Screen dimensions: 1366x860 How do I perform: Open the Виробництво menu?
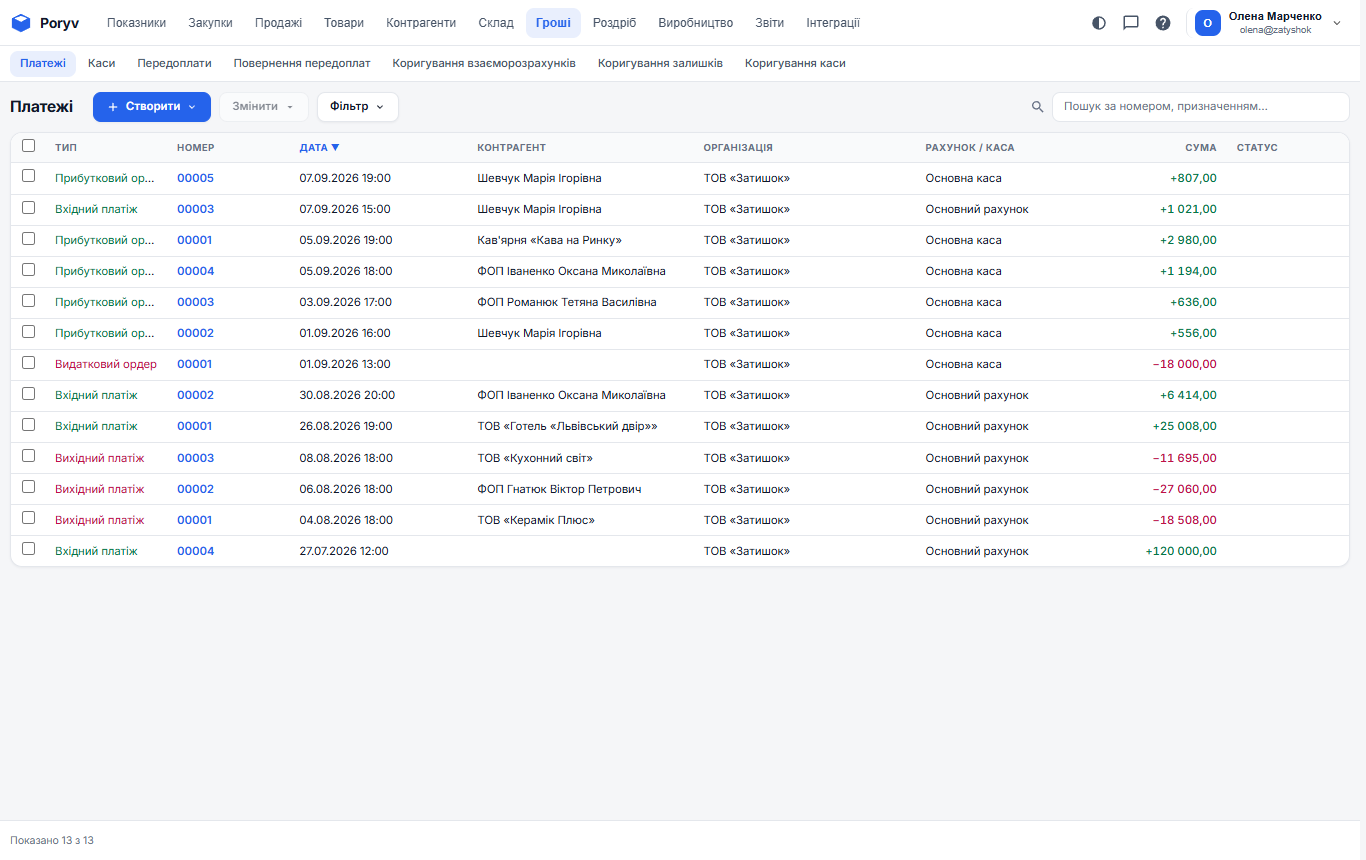pyautogui.click(x=695, y=23)
